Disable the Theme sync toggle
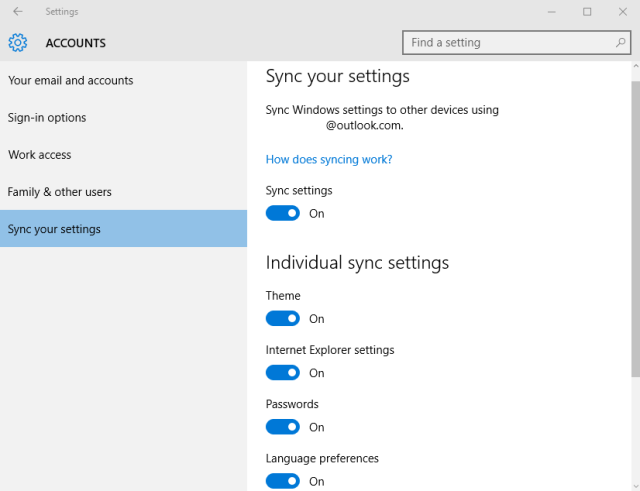Viewport: 640px width, 491px height. pos(282,319)
